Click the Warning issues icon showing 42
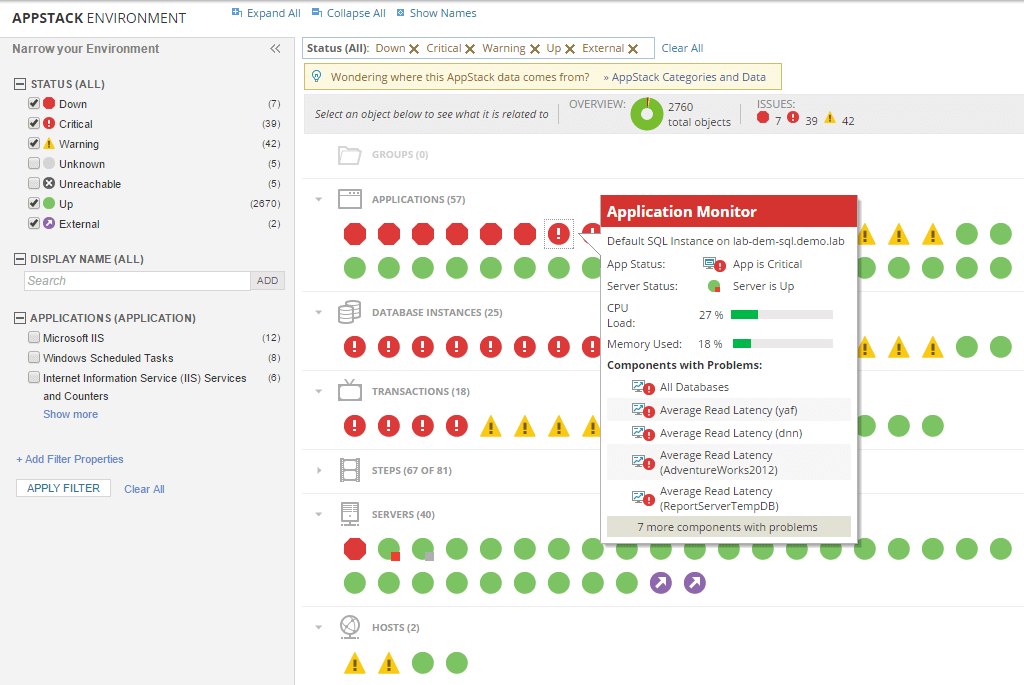Screen dimensions: 1024x685 coord(830,118)
